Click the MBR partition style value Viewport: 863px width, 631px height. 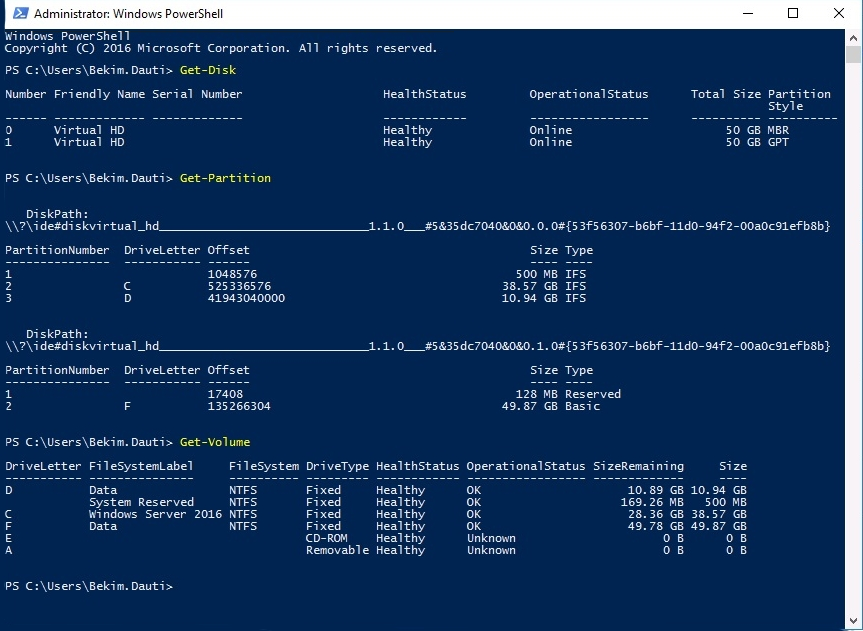(778, 130)
